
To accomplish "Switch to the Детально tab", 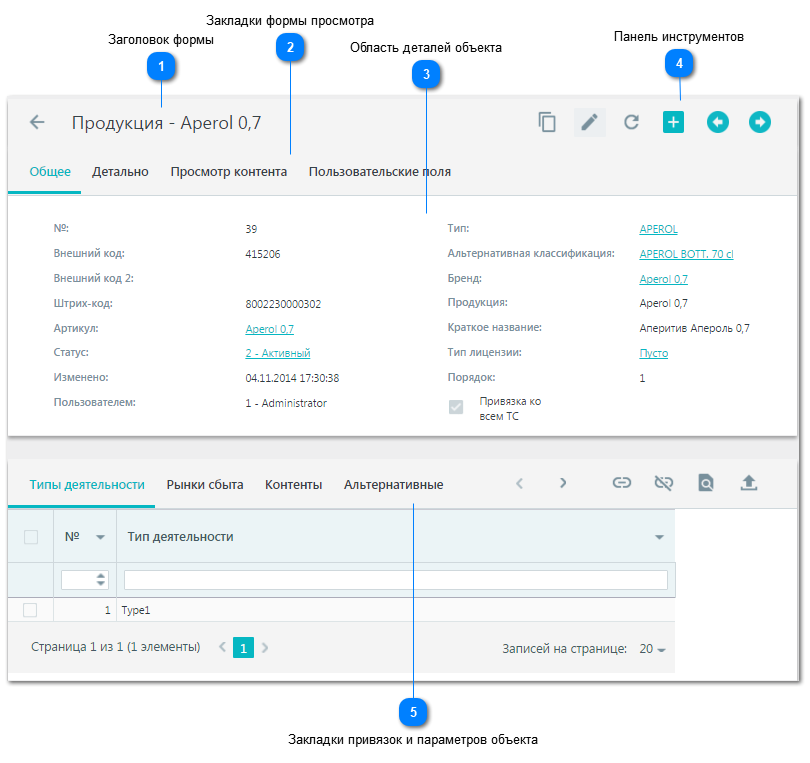I will 120,172.
